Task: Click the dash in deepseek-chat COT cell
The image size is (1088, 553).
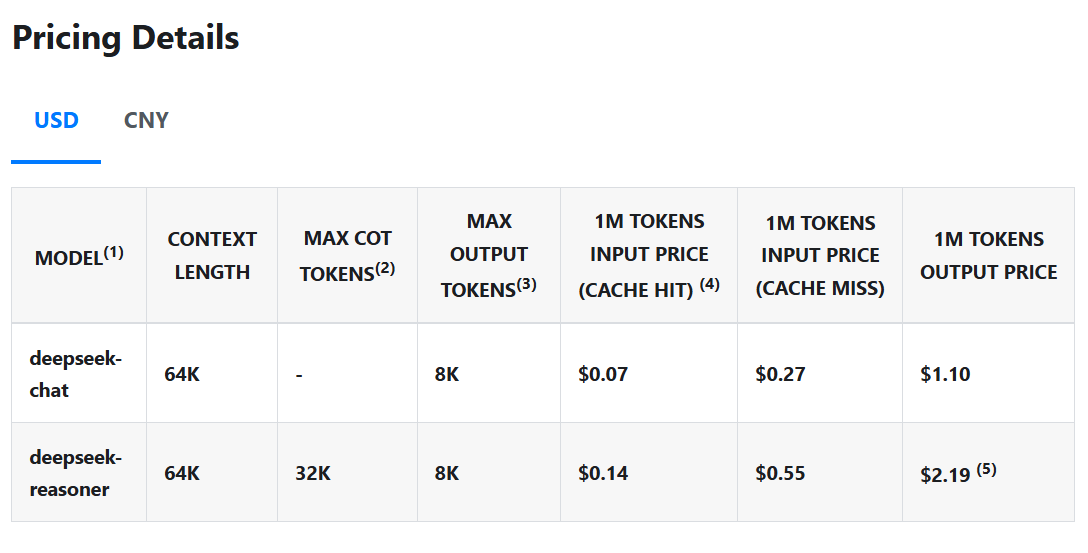Action: click(299, 374)
